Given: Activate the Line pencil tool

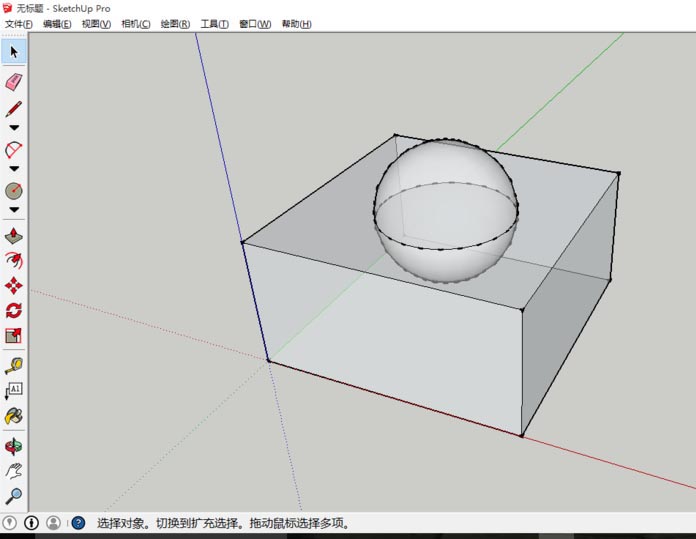Looking at the screenshot, I should 14,108.
